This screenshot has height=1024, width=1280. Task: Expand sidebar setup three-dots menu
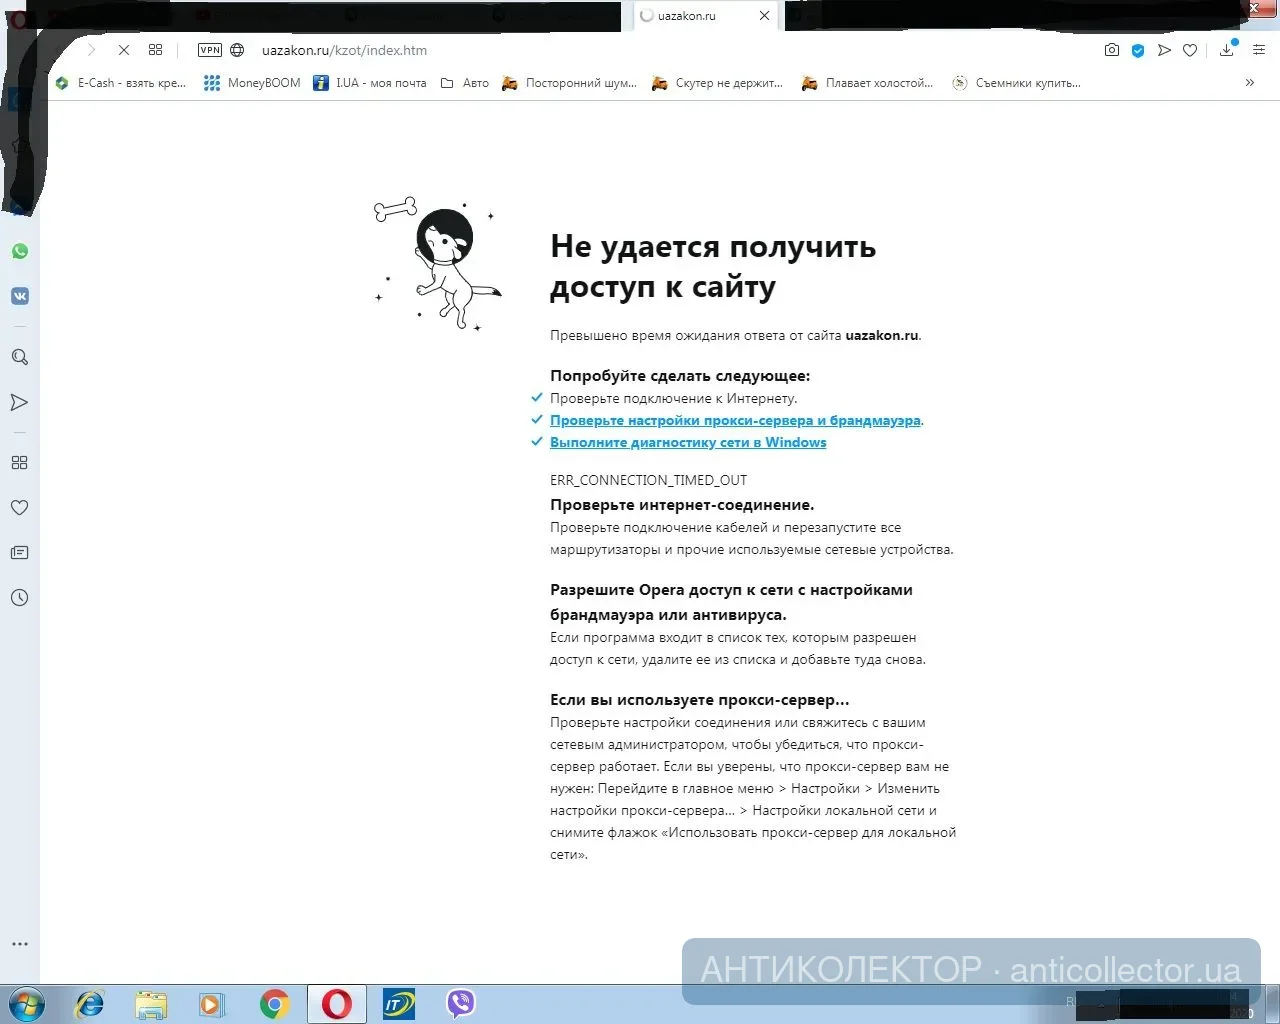click(x=19, y=944)
